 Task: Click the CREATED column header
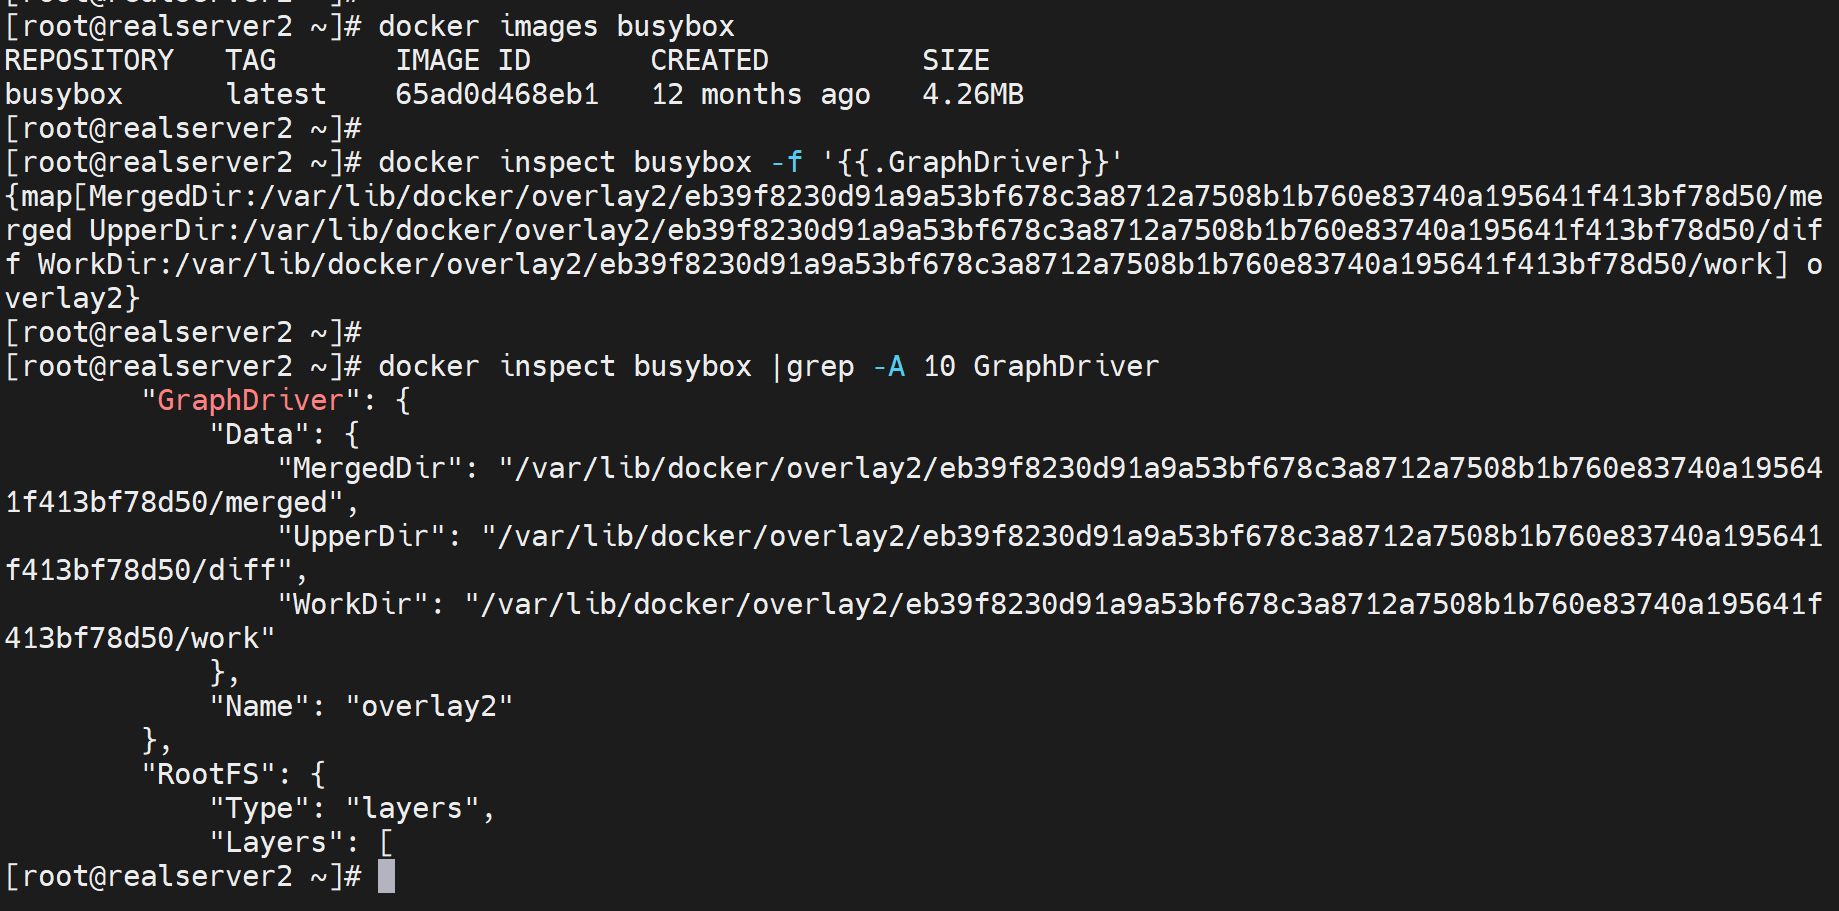[709, 61]
